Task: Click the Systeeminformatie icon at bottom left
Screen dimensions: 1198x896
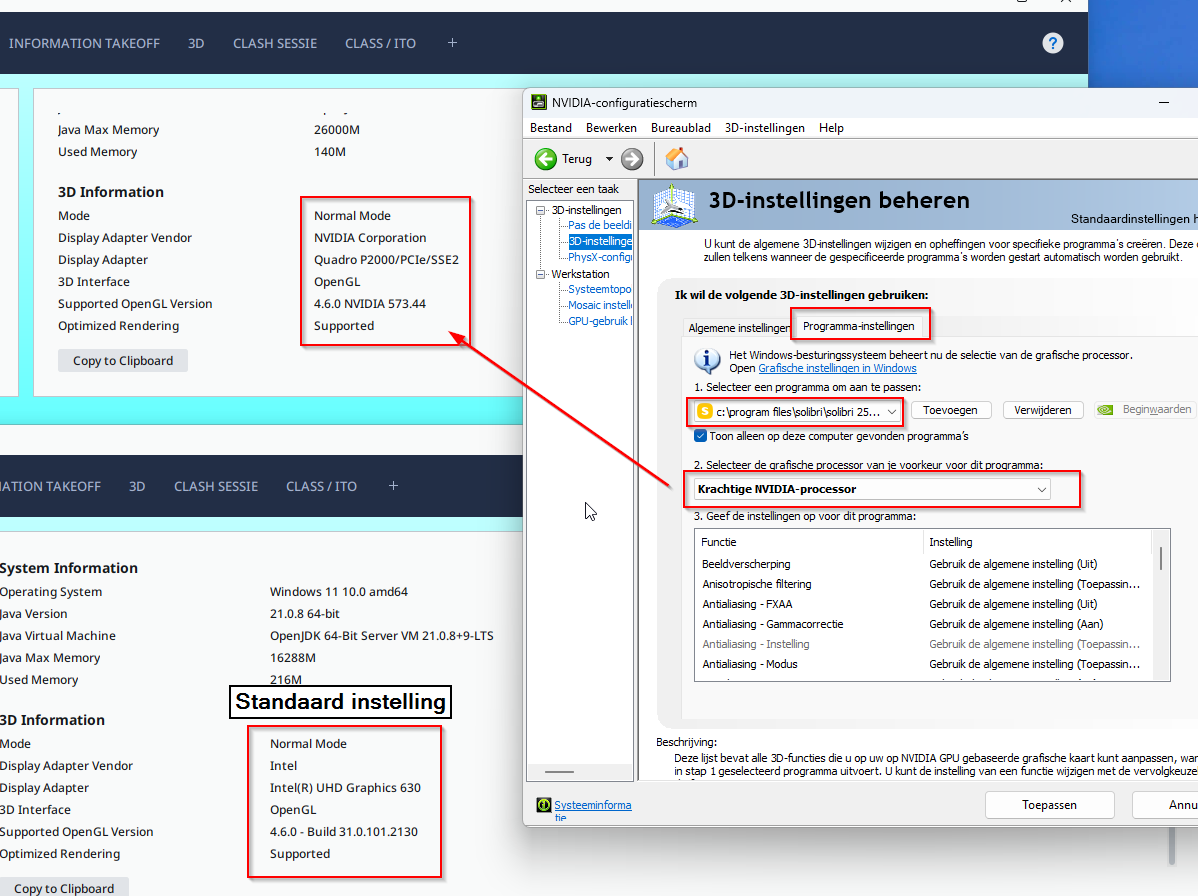Action: tap(544, 805)
